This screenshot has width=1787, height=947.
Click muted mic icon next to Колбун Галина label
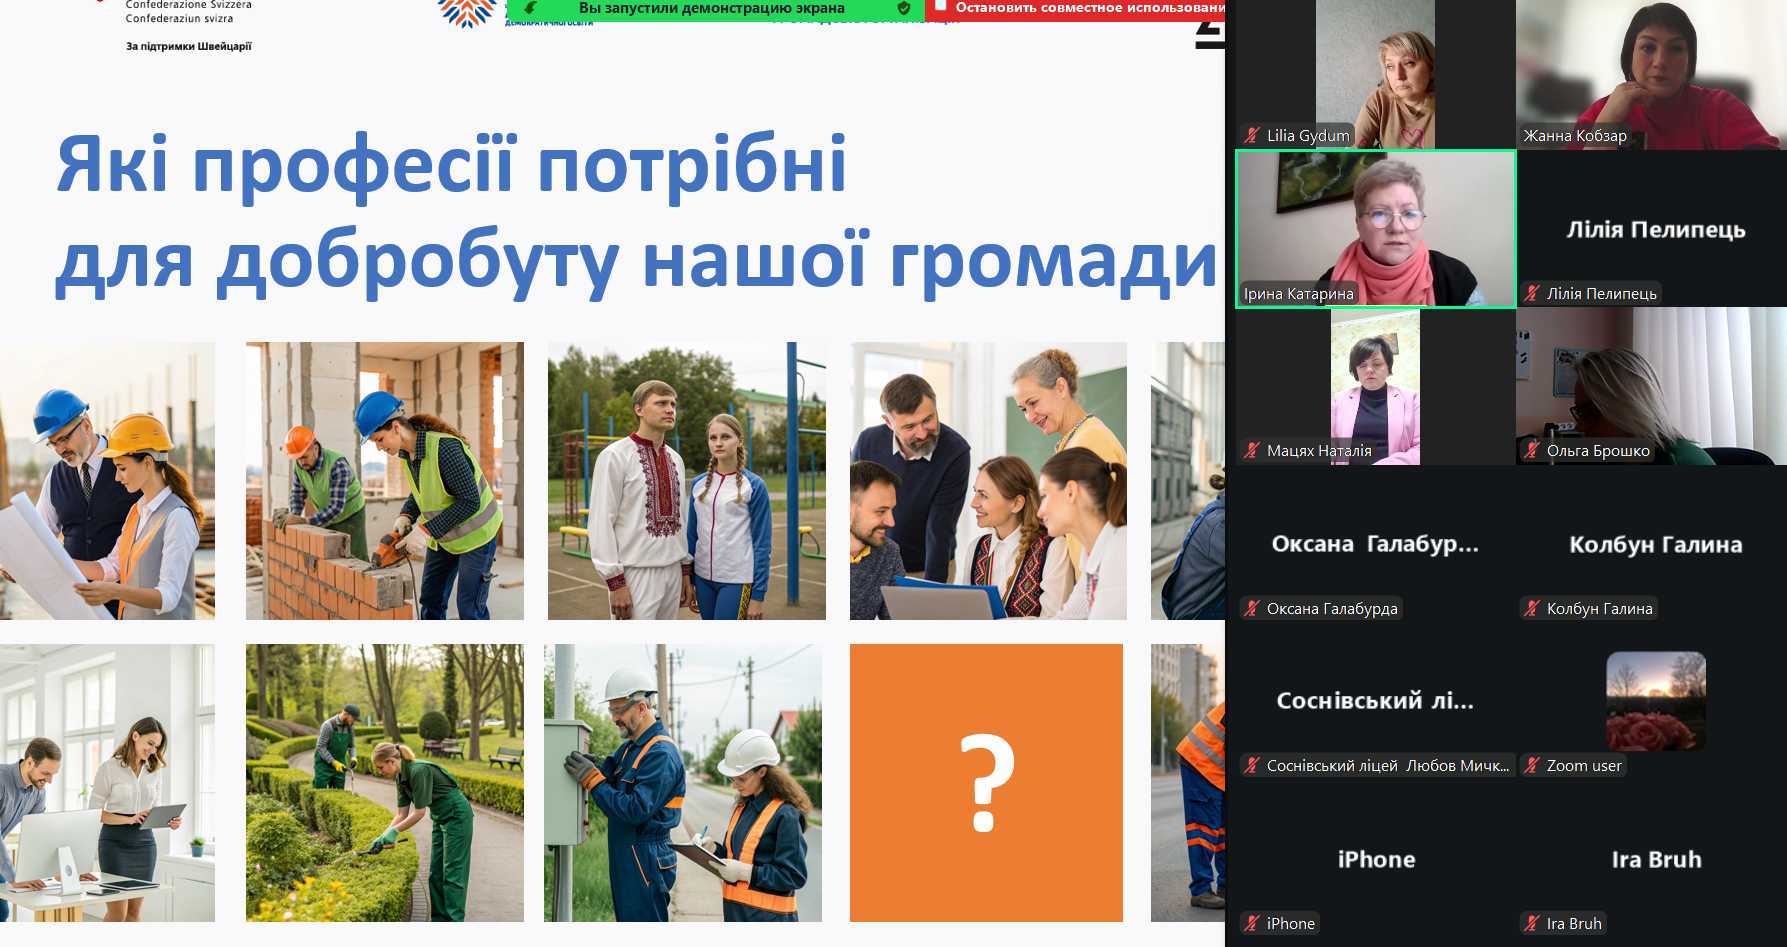(1531, 609)
